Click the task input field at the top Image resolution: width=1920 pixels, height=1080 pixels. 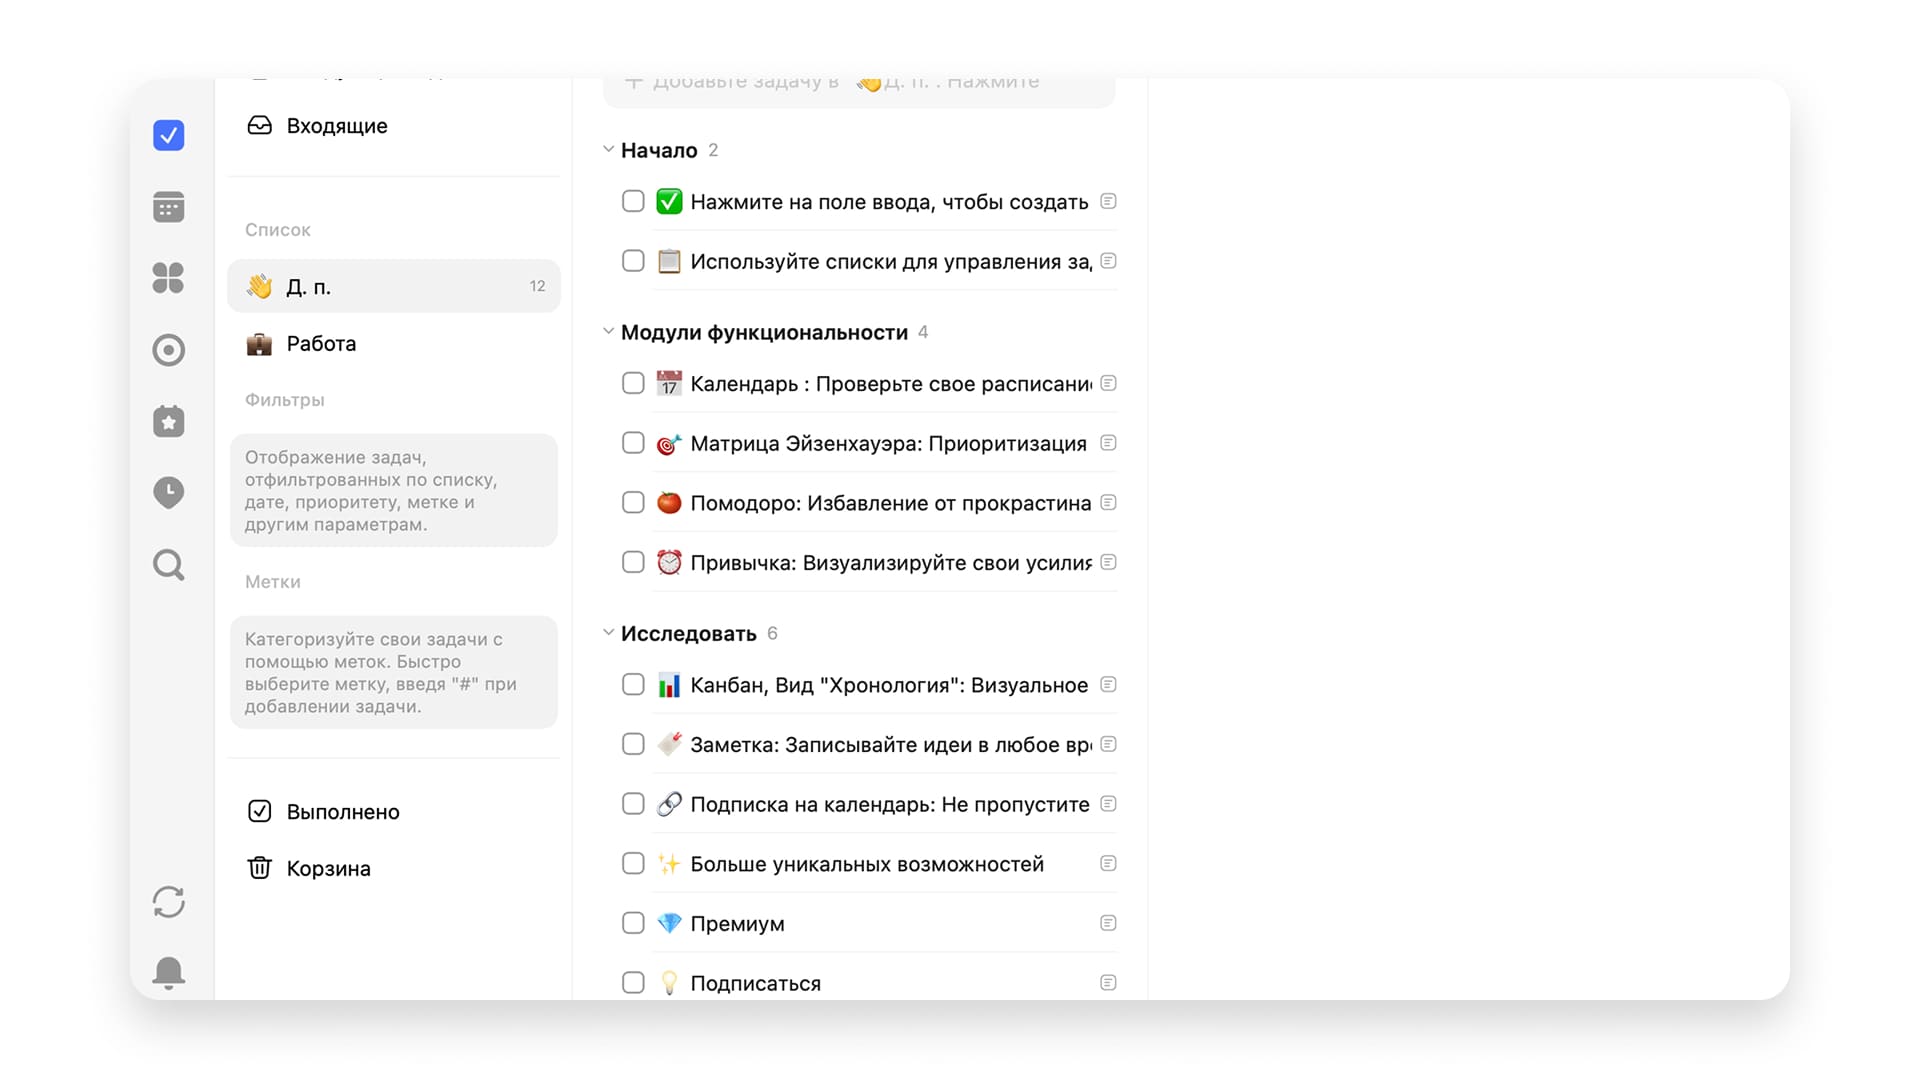pyautogui.click(x=858, y=84)
